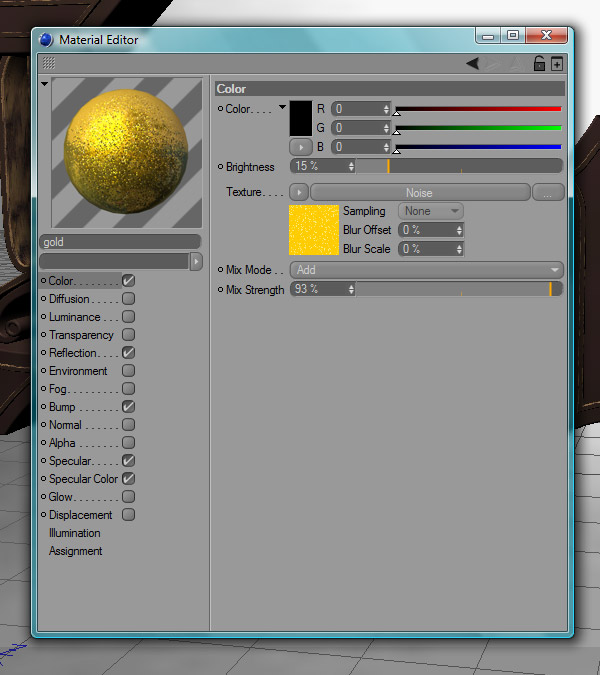Open the color mode triangle next to Color

282,107
